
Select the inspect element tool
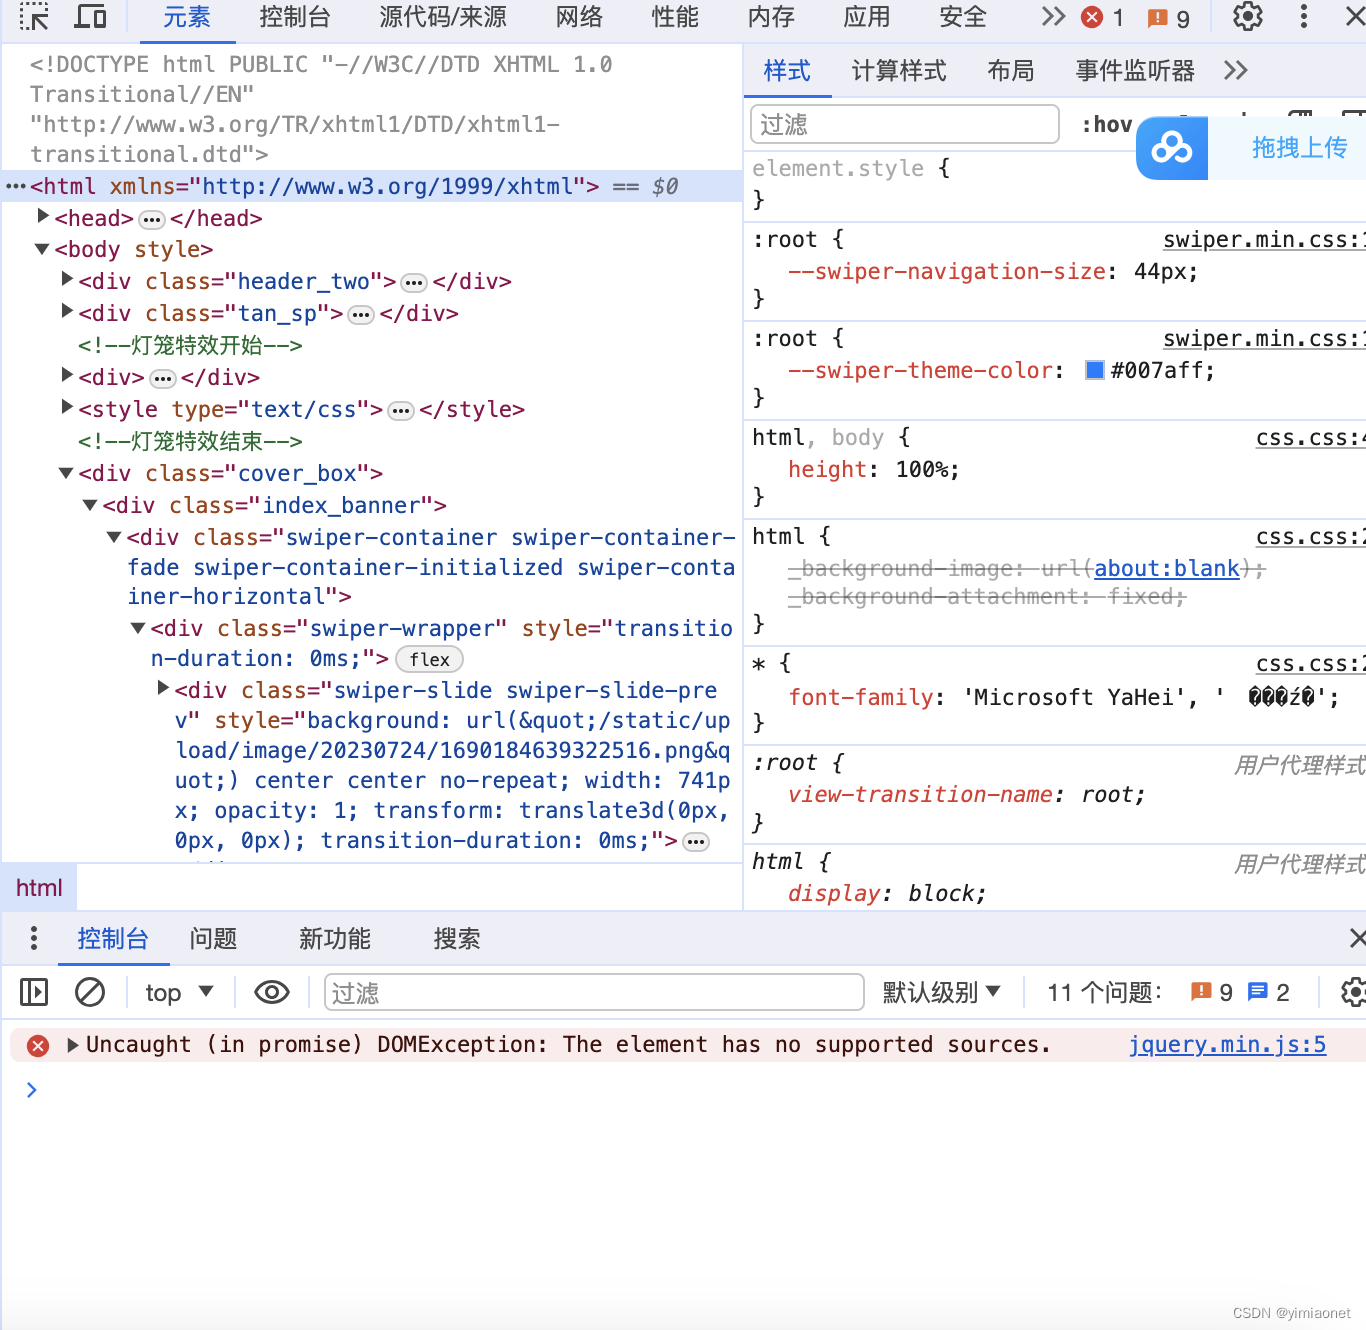[34, 17]
